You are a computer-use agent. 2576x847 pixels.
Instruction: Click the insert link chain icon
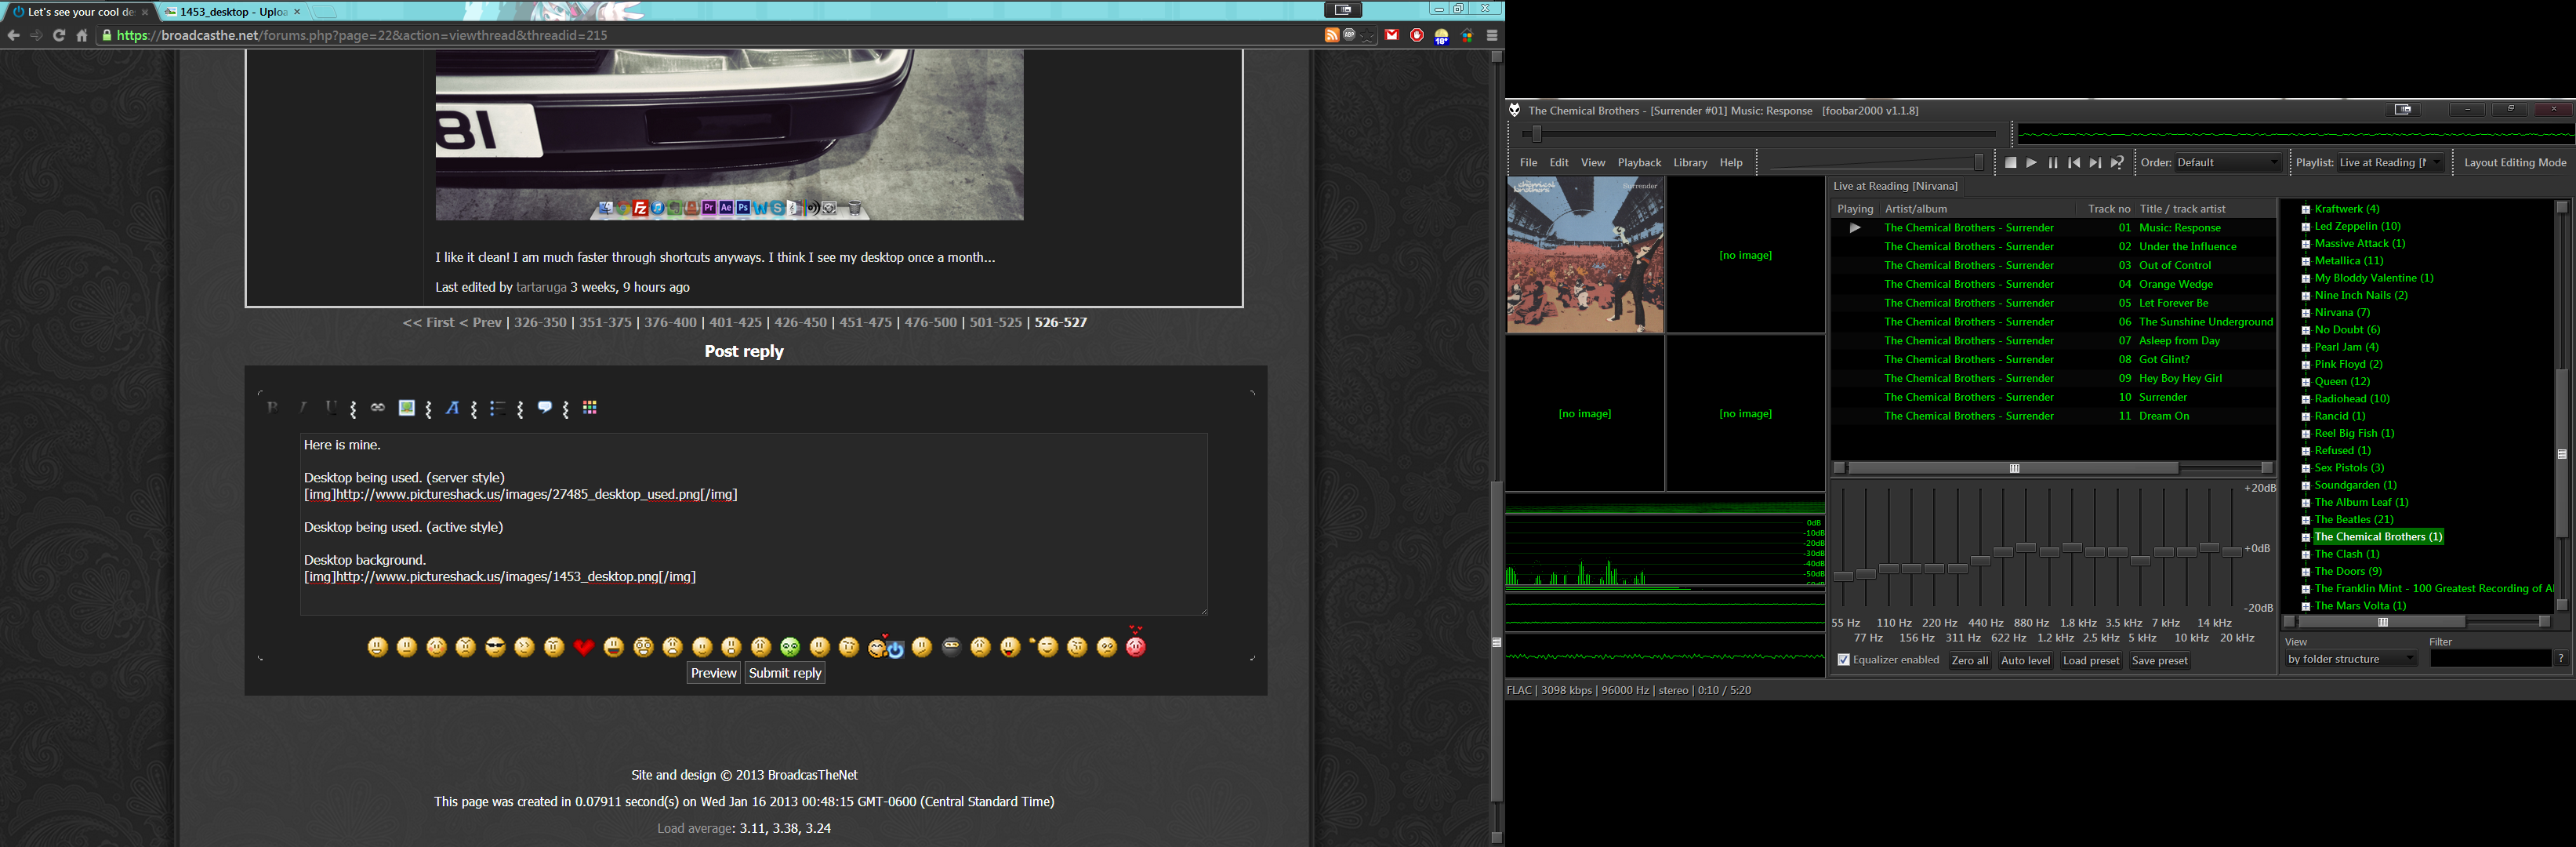[377, 407]
